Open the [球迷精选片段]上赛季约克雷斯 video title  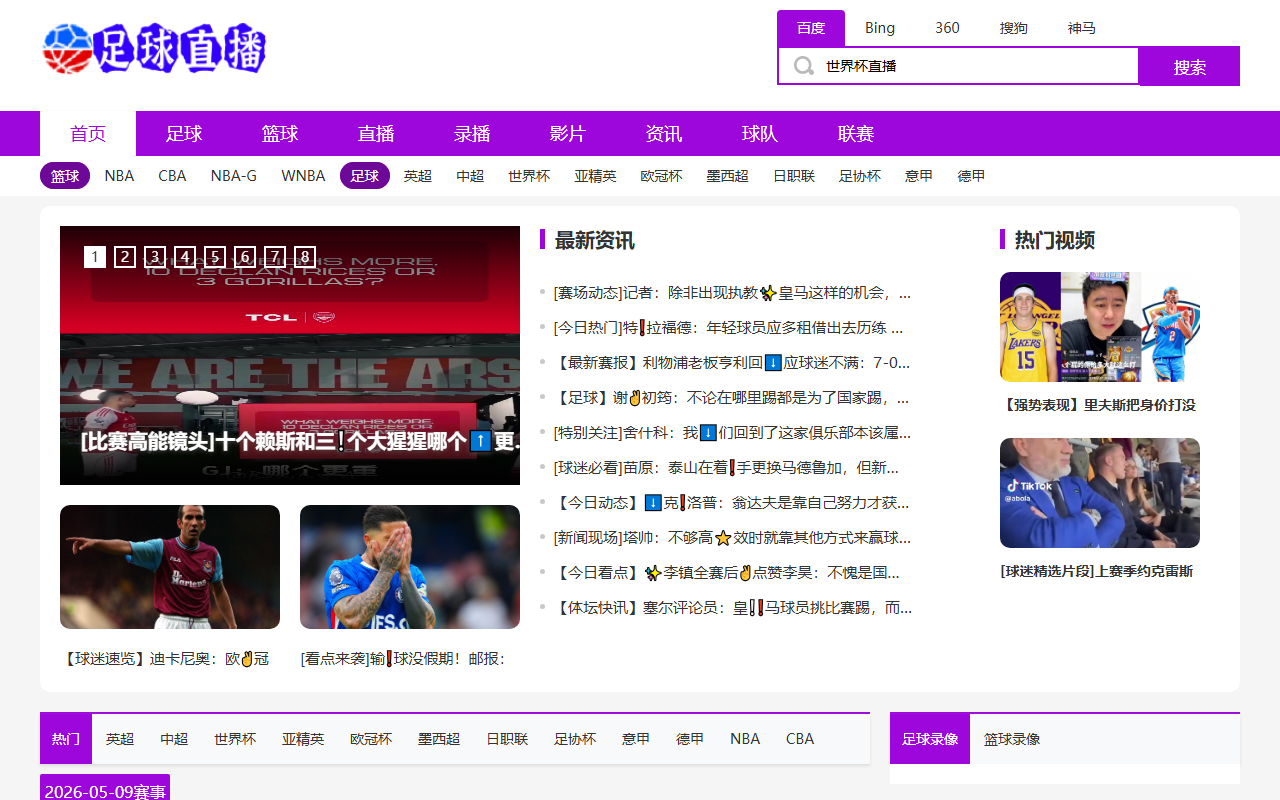click(x=1097, y=572)
